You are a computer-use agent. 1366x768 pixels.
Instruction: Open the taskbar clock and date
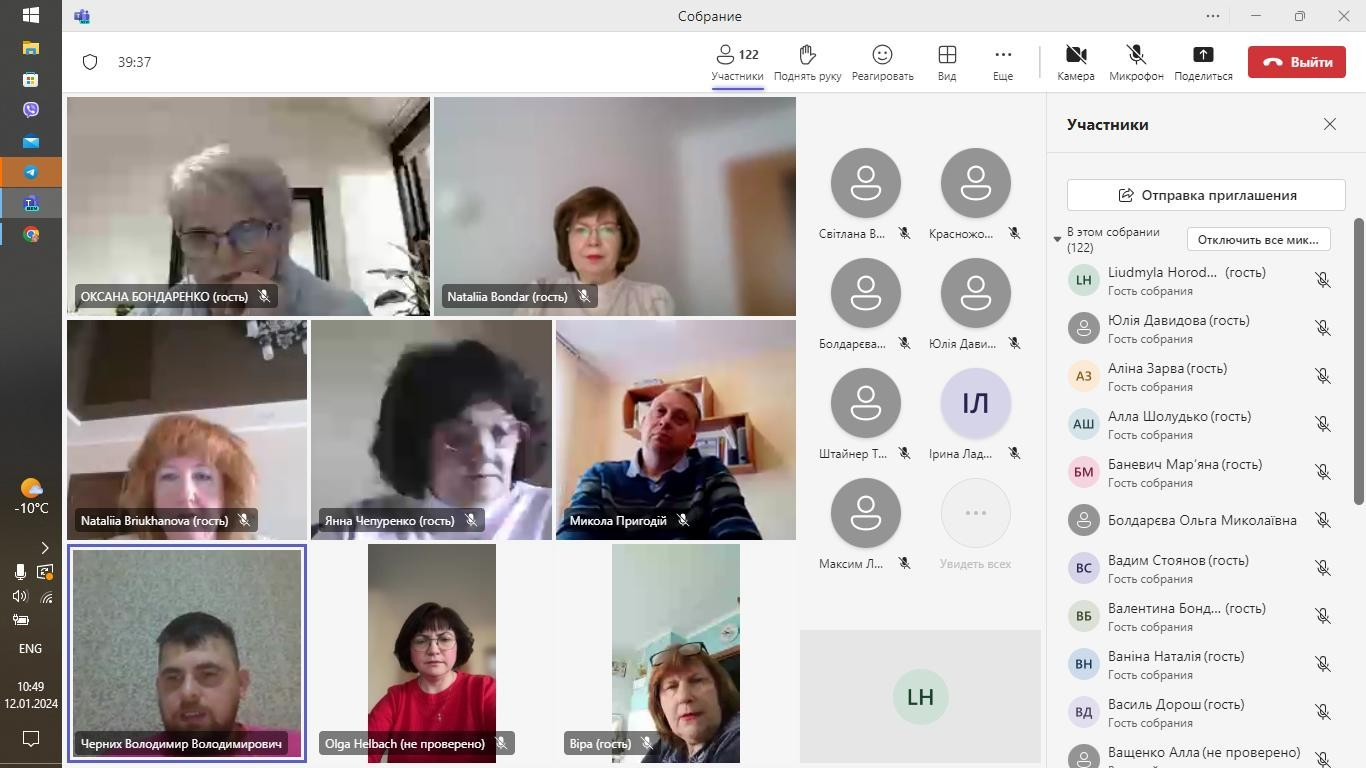coord(31,695)
